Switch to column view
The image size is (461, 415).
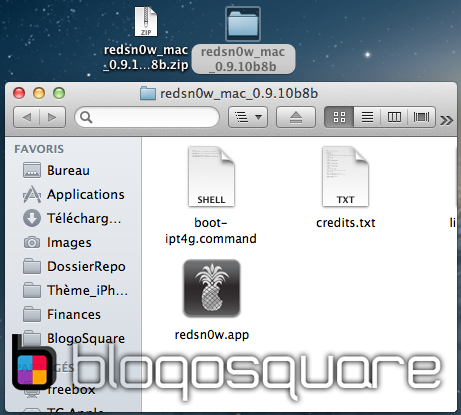pos(394,117)
